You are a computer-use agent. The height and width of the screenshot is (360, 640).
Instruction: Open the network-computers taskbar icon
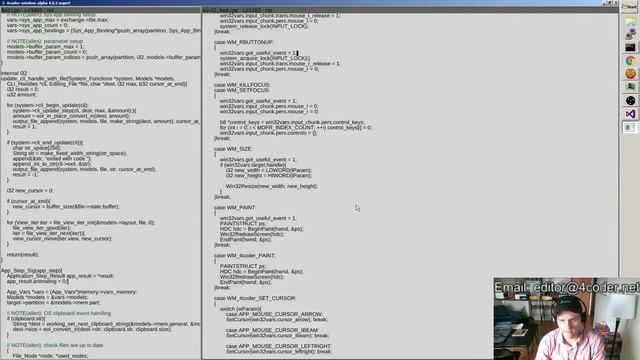click(630, 34)
